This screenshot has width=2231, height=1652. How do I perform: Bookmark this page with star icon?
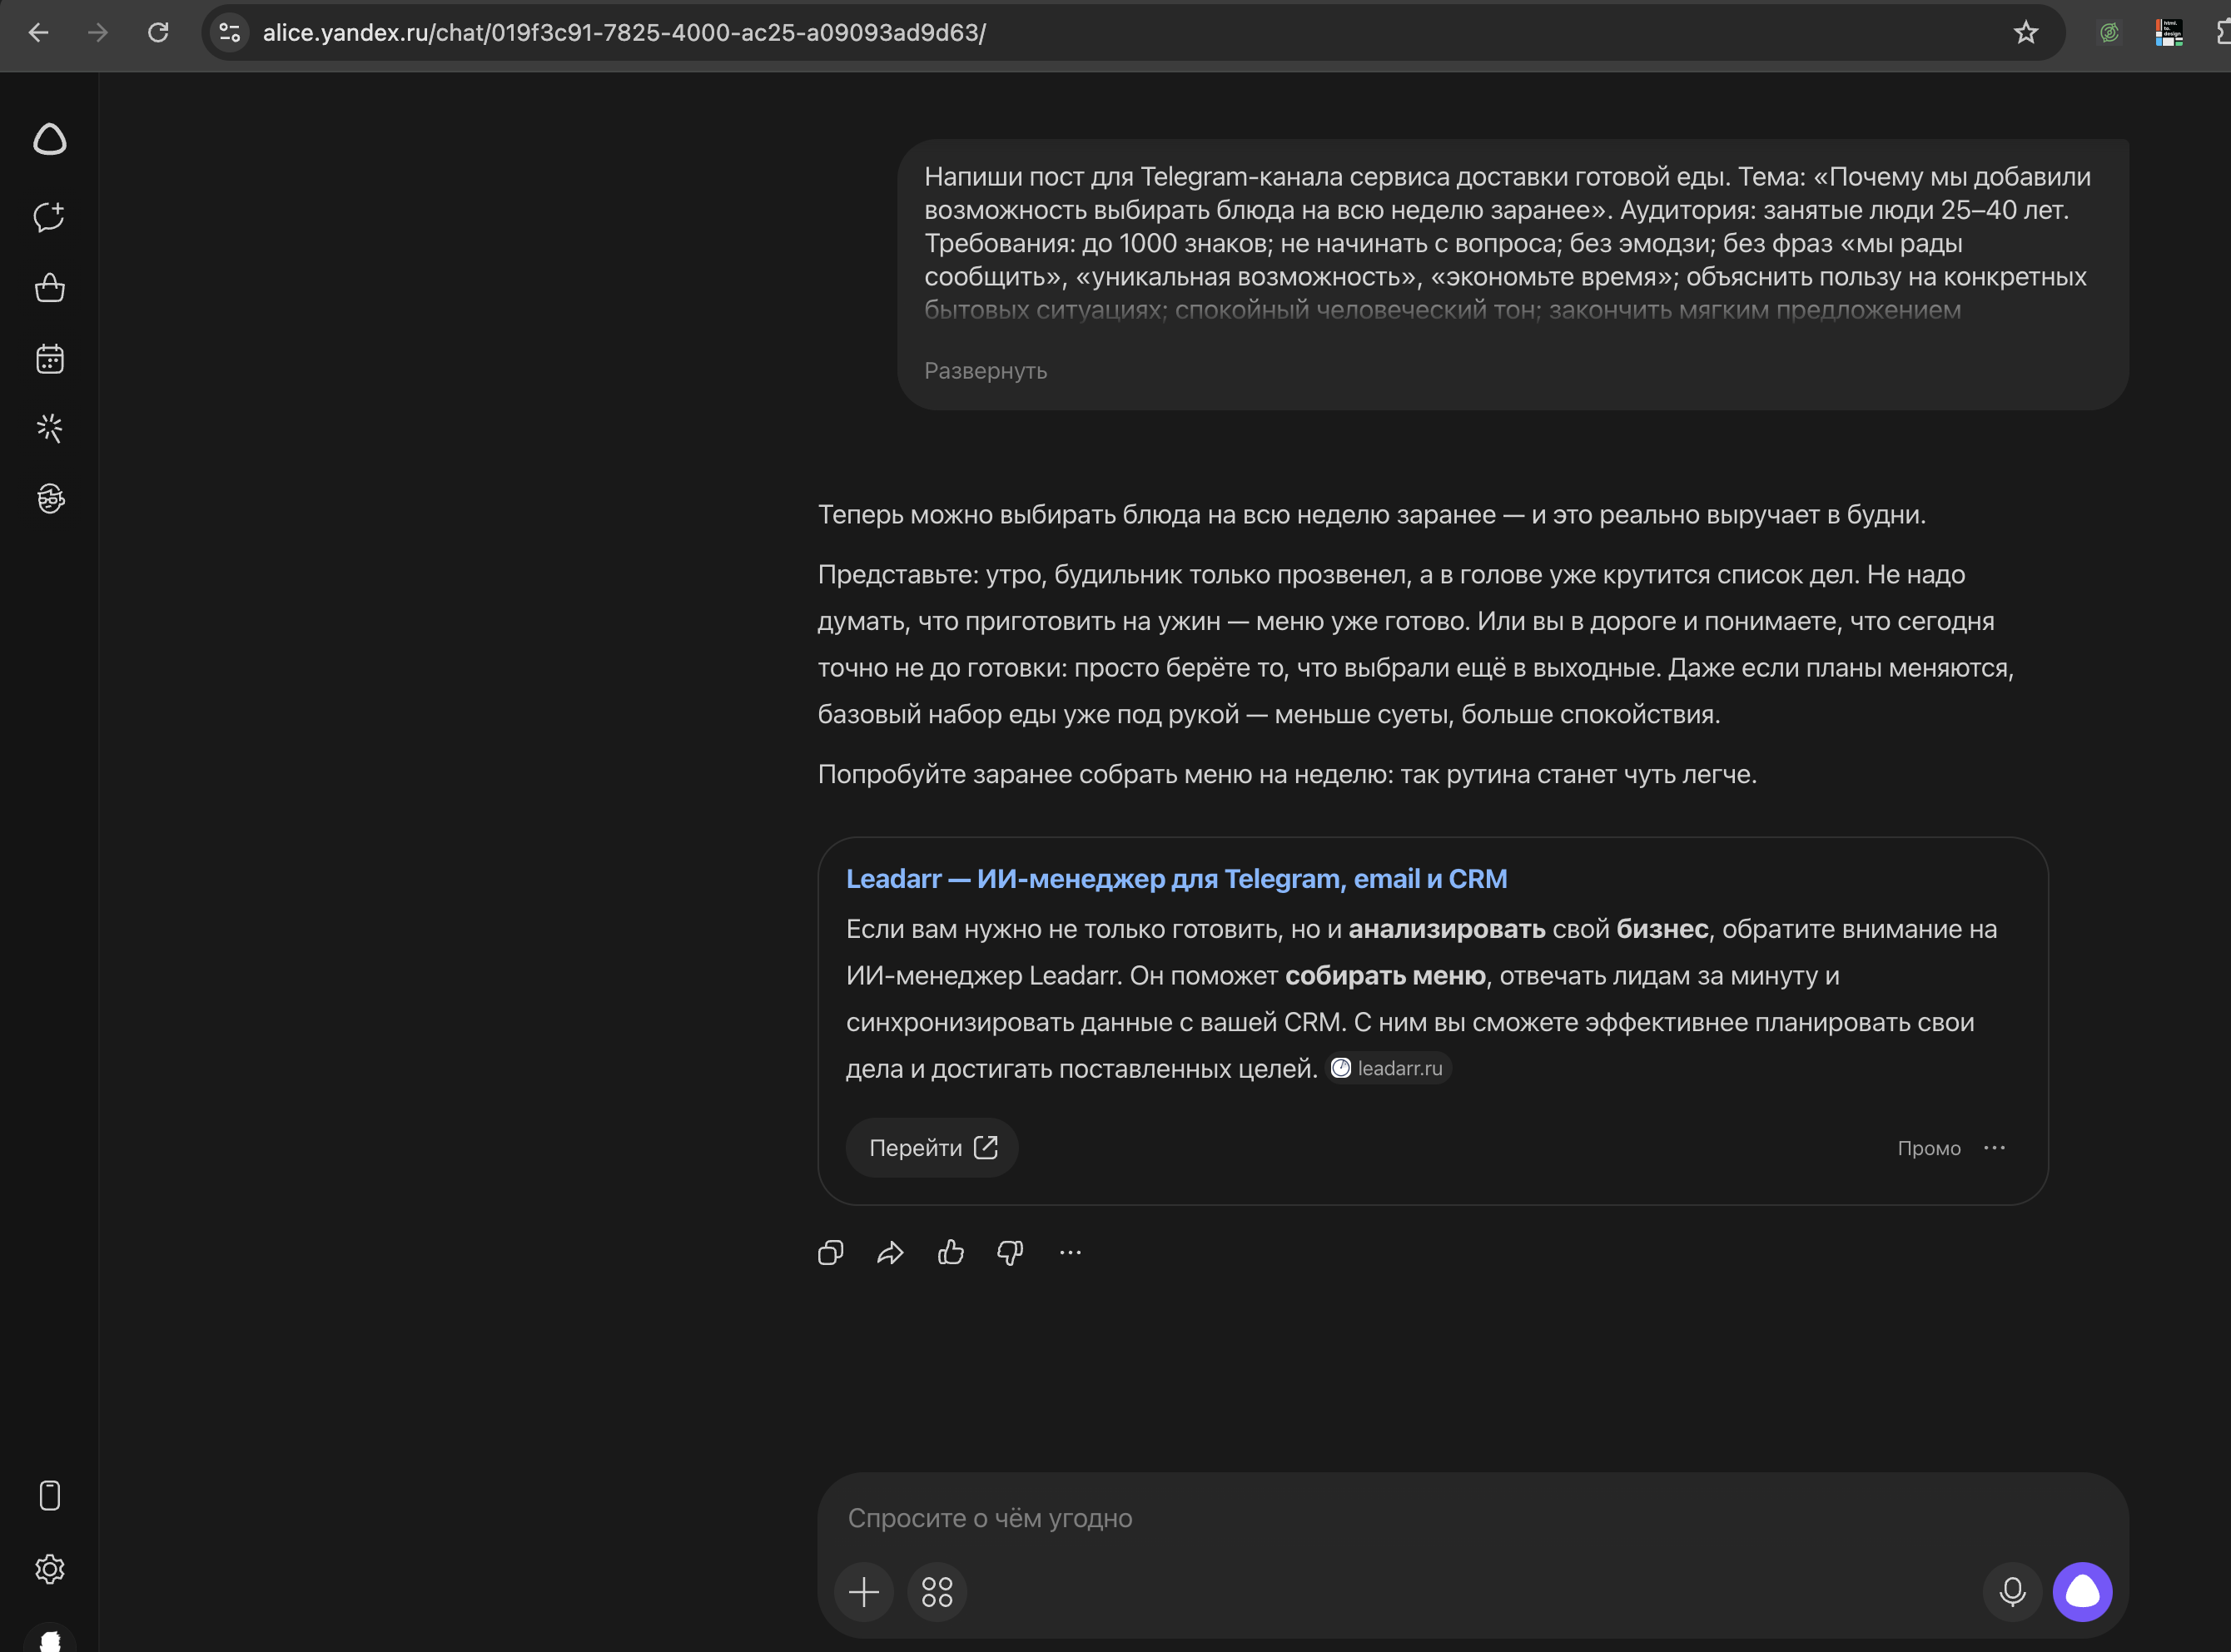tap(2025, 33)
